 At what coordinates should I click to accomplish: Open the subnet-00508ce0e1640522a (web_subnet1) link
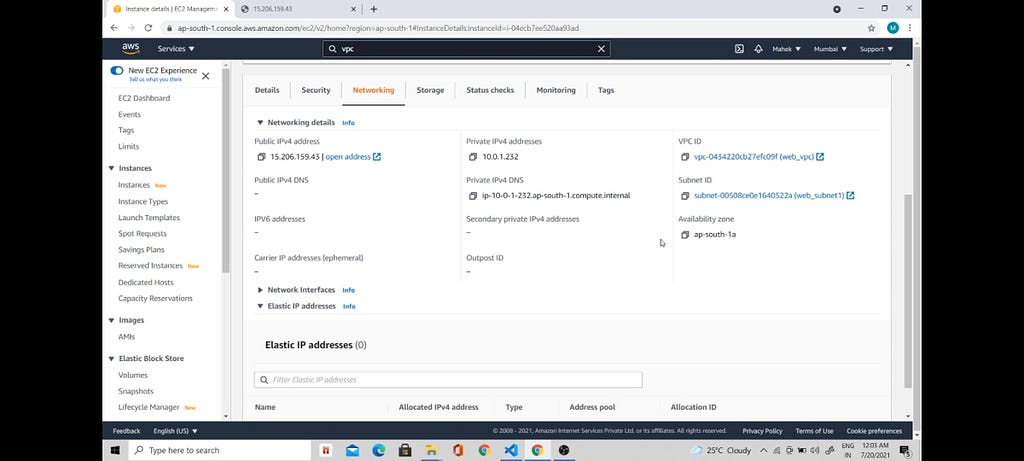click(769, 195)
